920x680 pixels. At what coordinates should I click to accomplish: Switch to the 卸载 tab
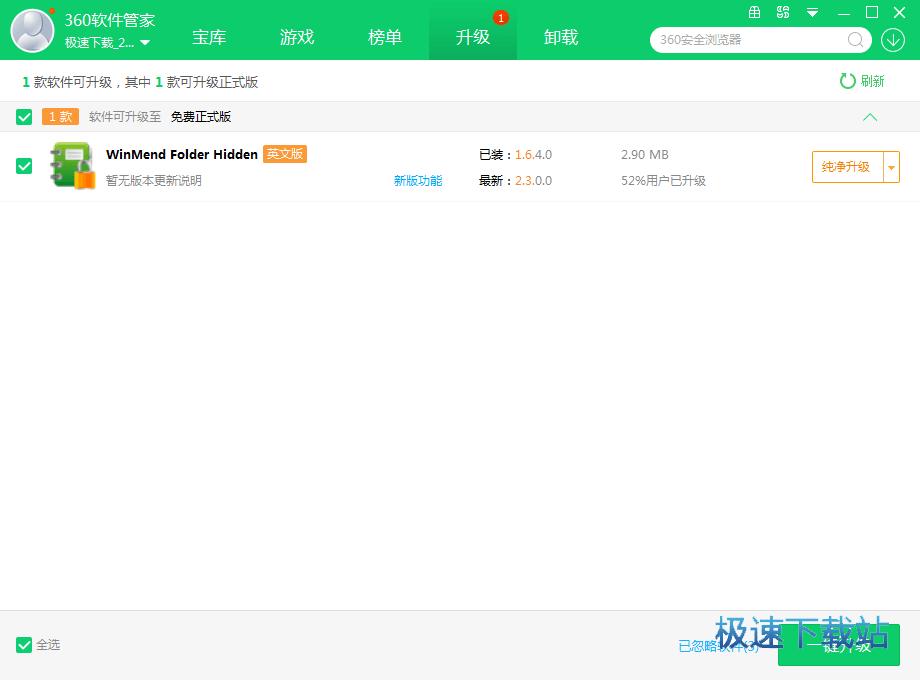click(561, 37)
